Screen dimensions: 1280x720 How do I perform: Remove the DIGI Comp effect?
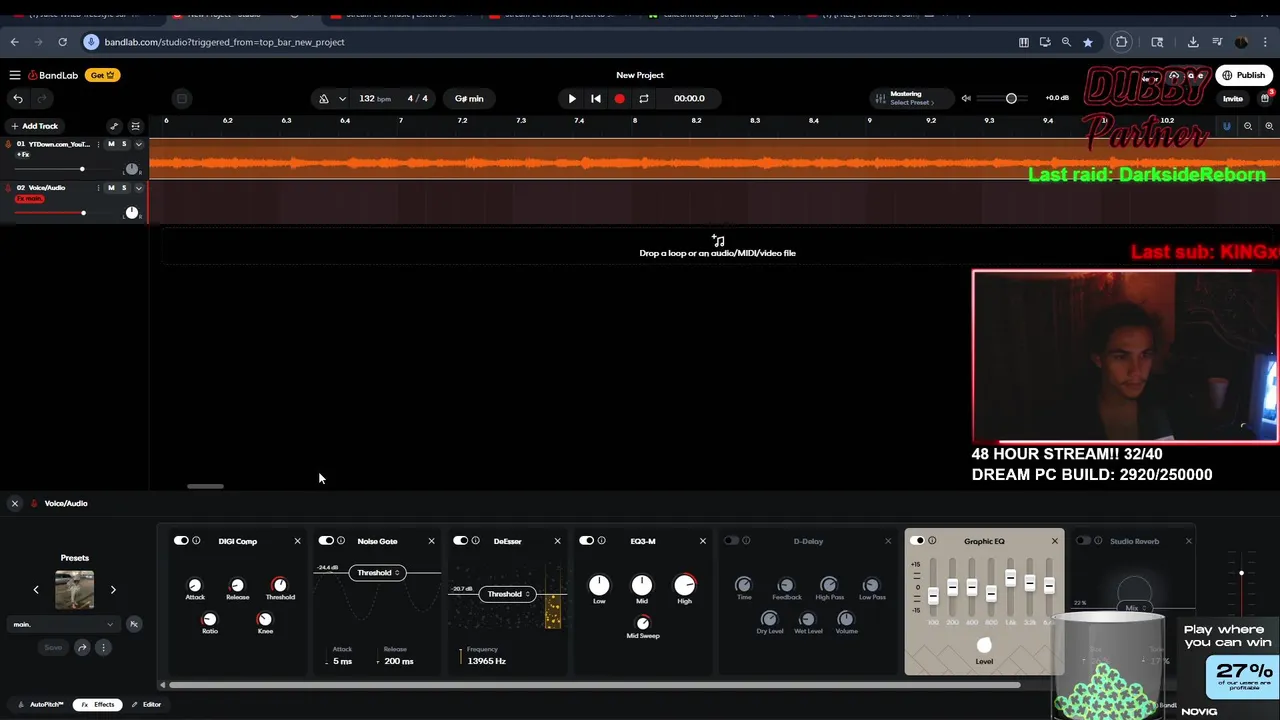point(297,541)
